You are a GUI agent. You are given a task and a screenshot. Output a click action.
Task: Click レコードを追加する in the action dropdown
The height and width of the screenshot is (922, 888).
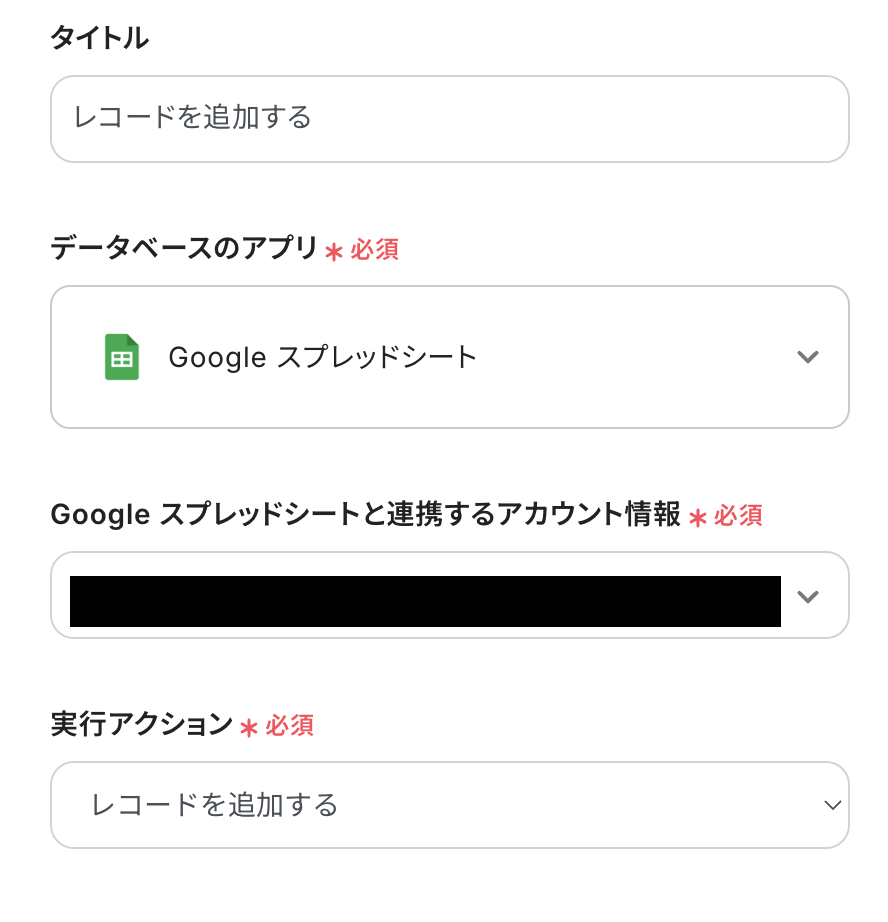point(215,805)
